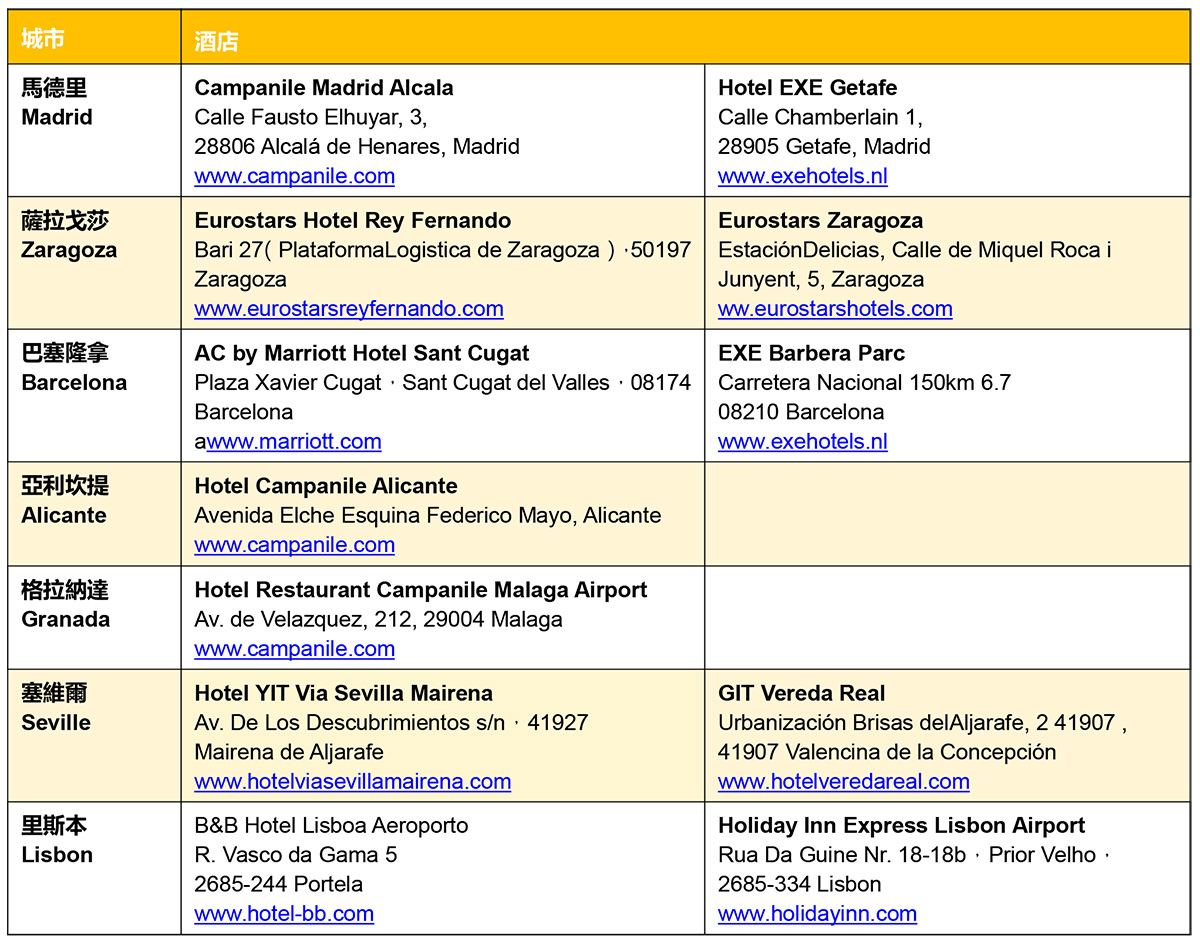Viewport: 1200px width, 945px height.
Task: Click Hotel Campanile Alicante's www.campanile.com link
Action: [x=294, y=544]
